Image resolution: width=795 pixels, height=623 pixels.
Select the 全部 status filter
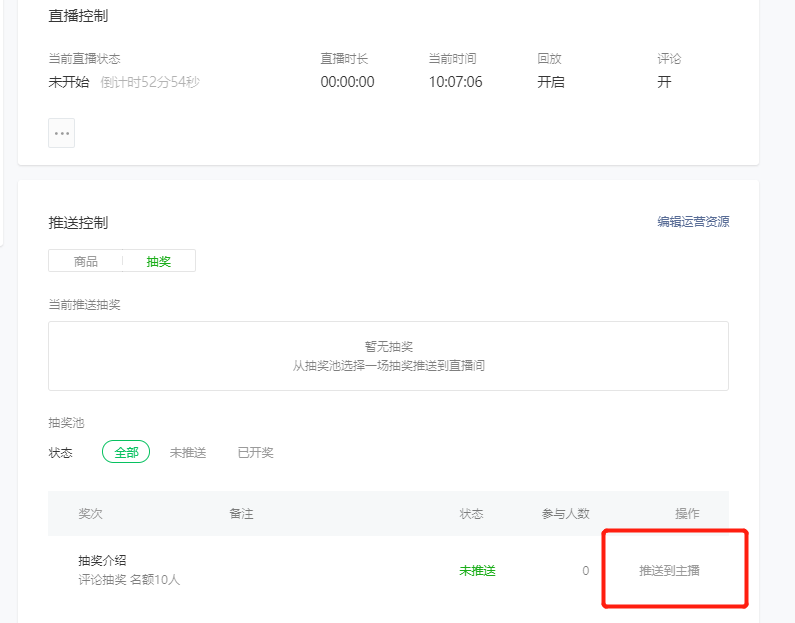(126, 452)
